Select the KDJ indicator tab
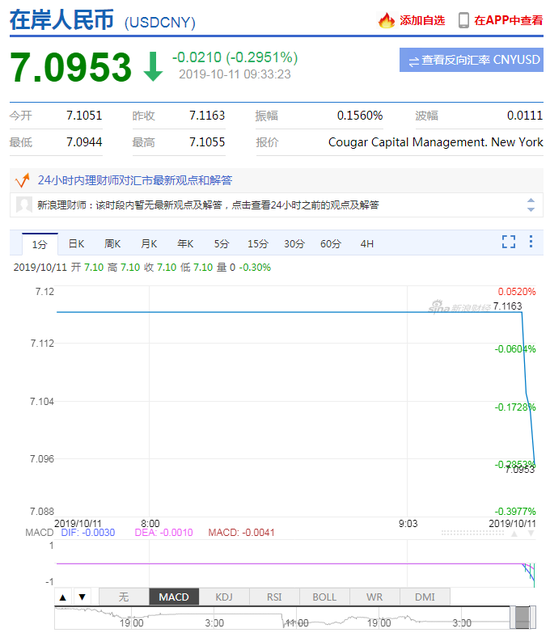 tap(224, 597)
